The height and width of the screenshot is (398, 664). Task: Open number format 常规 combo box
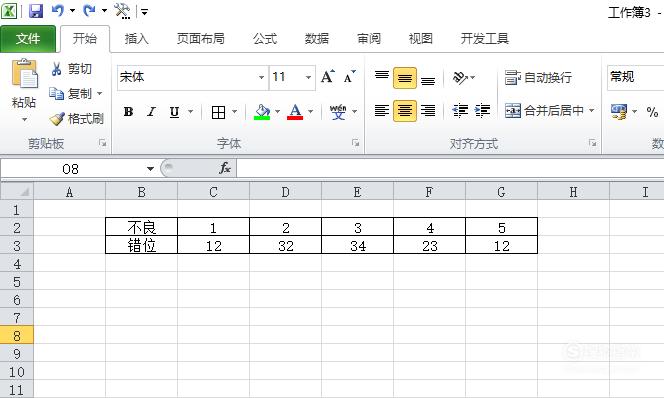(x=636, y=77)
